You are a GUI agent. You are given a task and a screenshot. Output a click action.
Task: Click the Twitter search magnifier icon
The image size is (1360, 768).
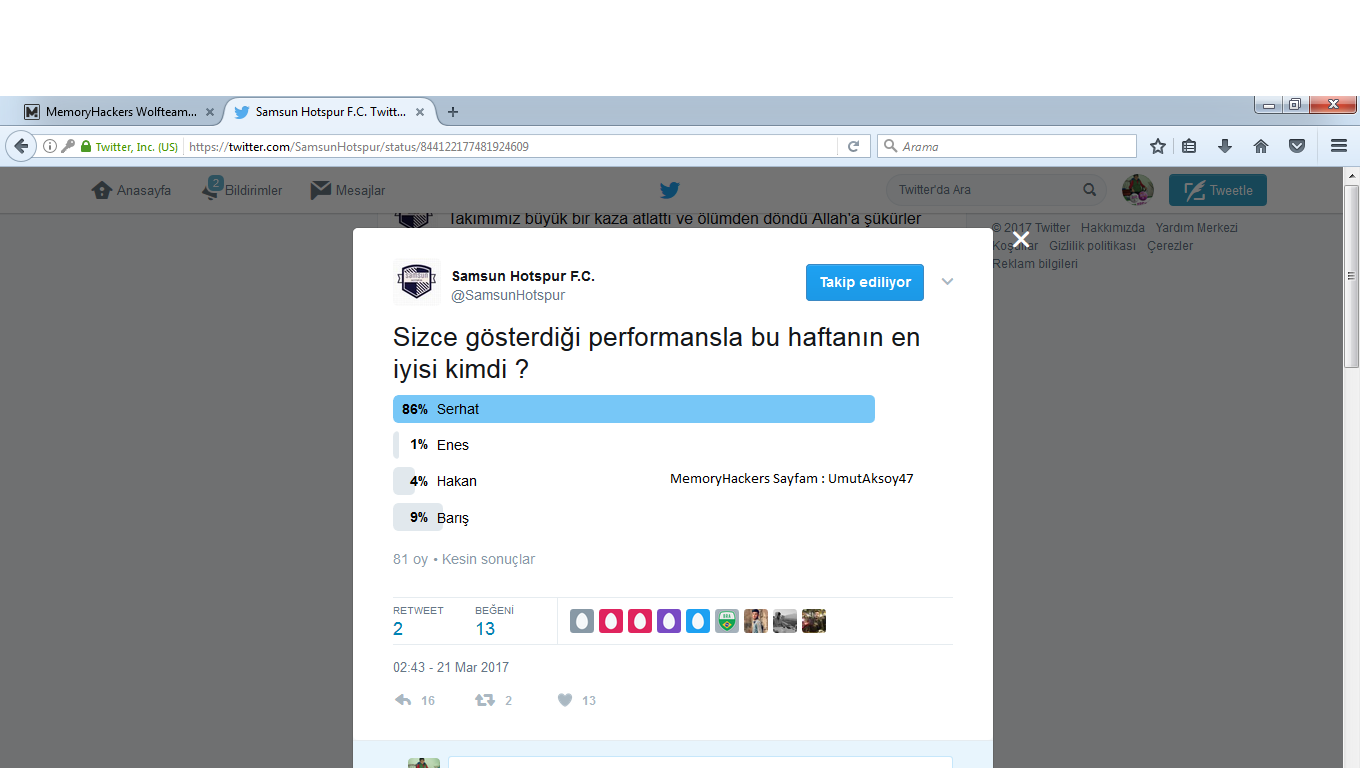point(1090,190)
